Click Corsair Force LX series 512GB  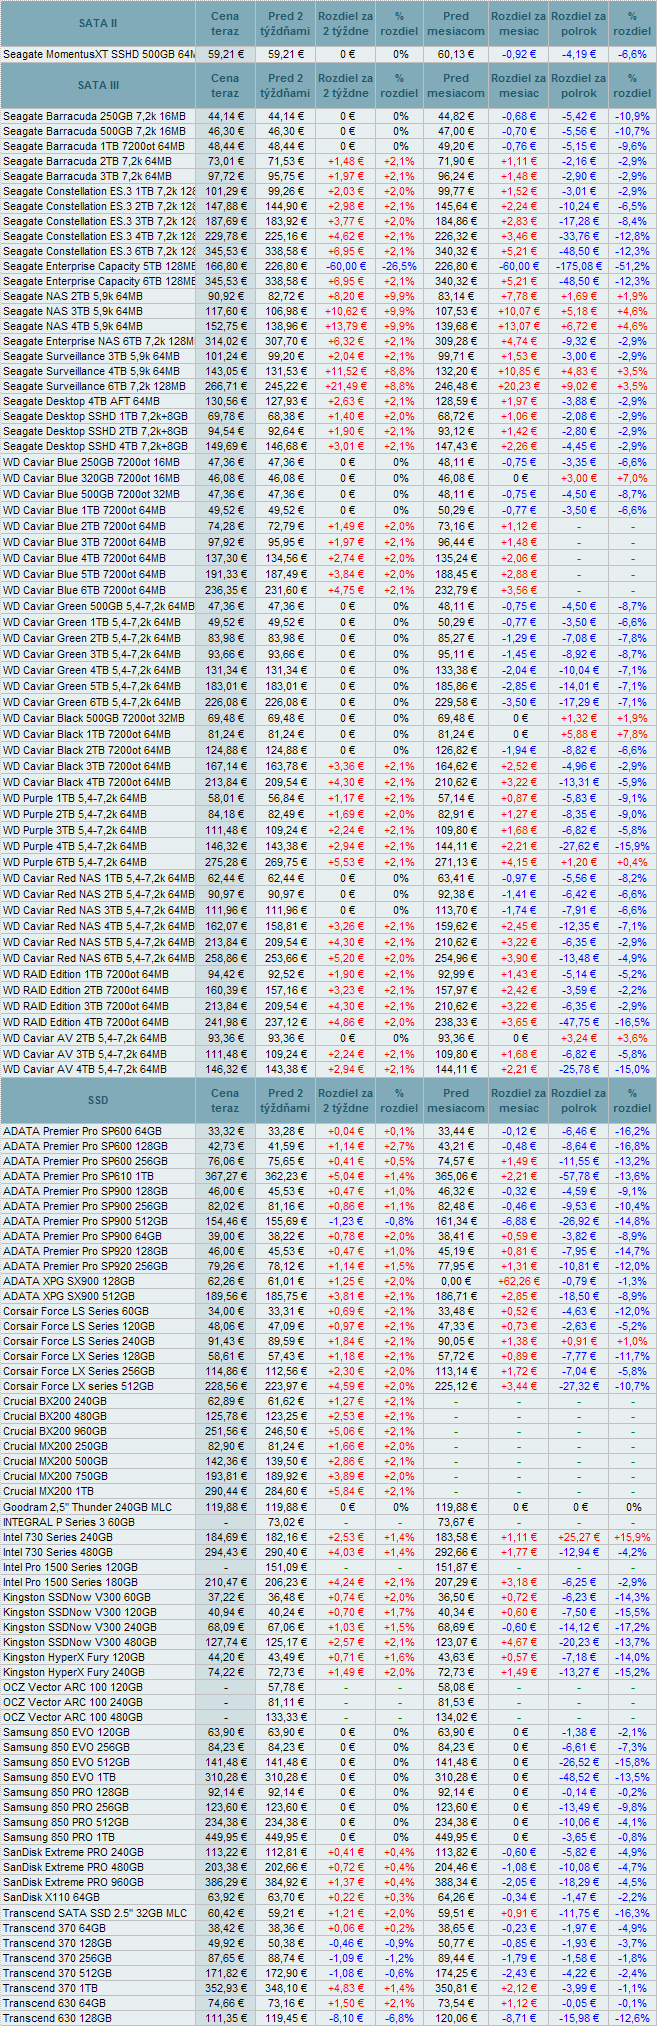coord(78,1386)
